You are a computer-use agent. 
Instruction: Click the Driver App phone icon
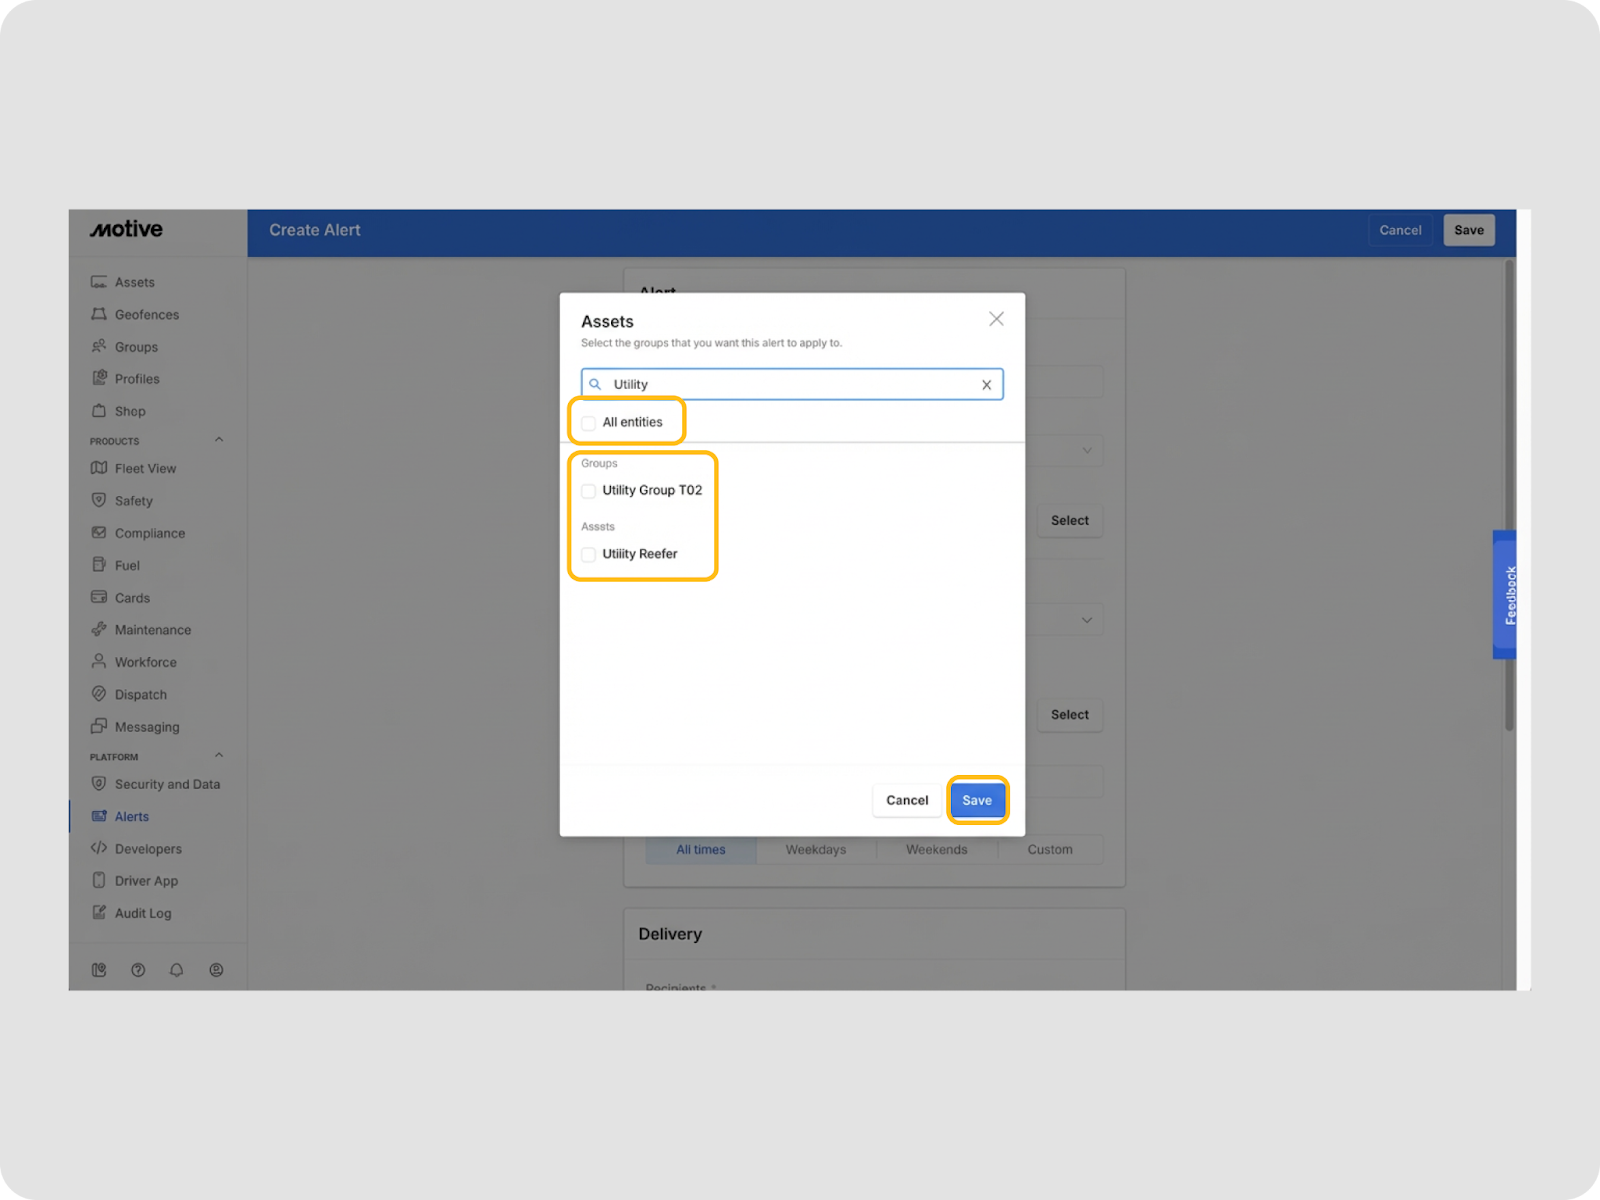click(99, 880)
